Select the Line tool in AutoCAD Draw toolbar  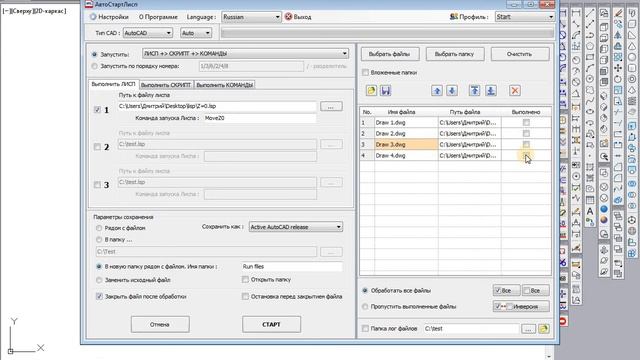tap(590, 13)
